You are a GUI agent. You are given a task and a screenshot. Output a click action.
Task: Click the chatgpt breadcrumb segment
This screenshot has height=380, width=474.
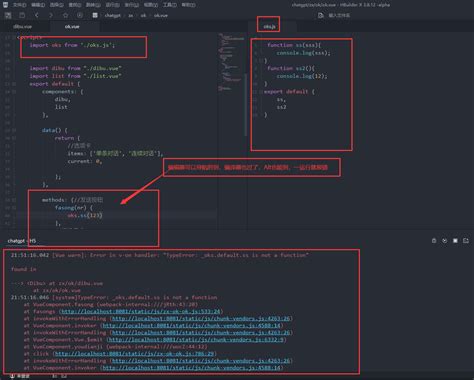[112, 15]
